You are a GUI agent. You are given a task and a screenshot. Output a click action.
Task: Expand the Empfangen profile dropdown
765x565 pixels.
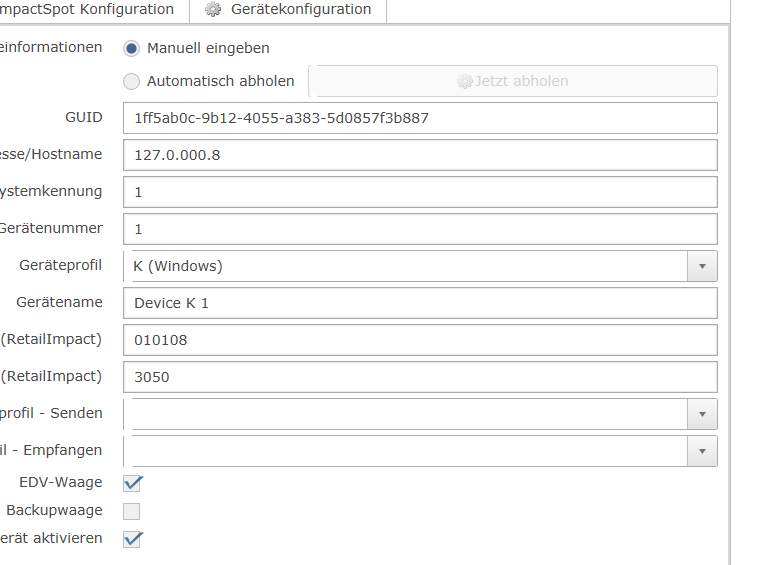click(702, 451)
